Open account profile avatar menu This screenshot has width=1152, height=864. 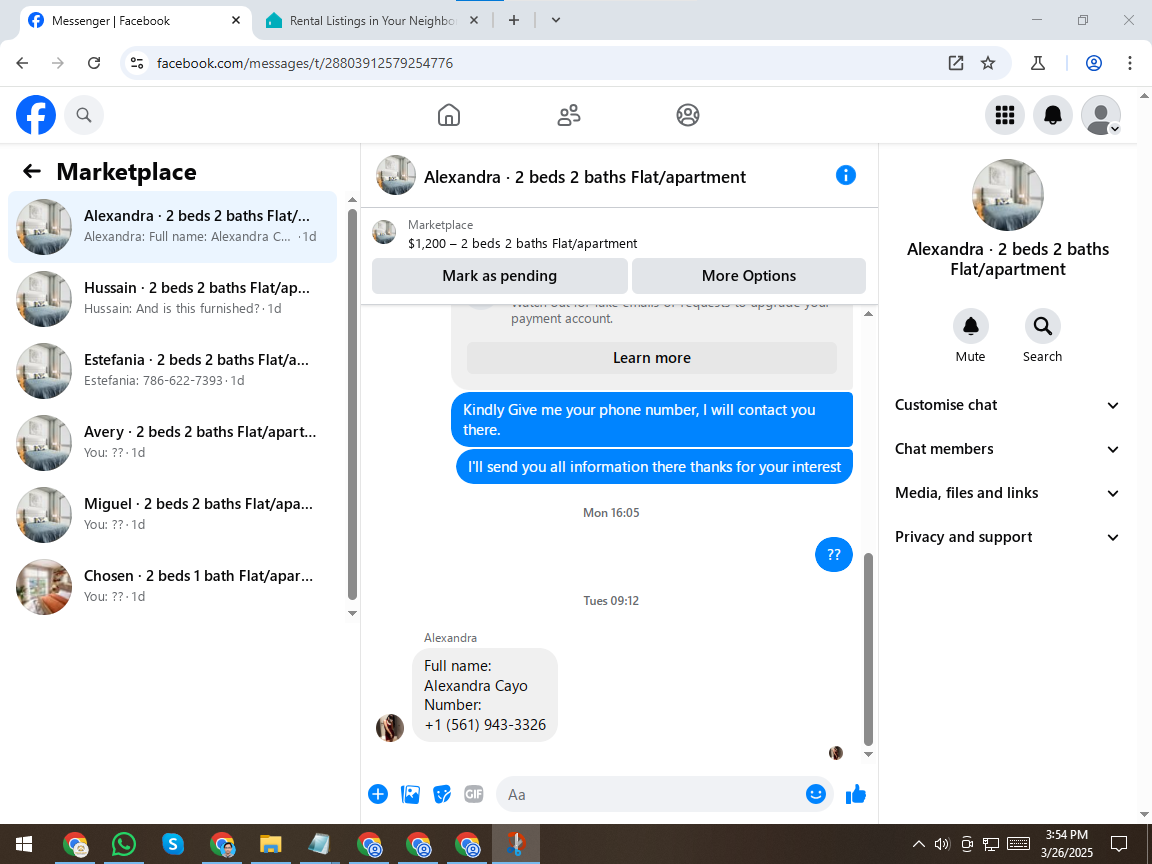(1101, 115)
